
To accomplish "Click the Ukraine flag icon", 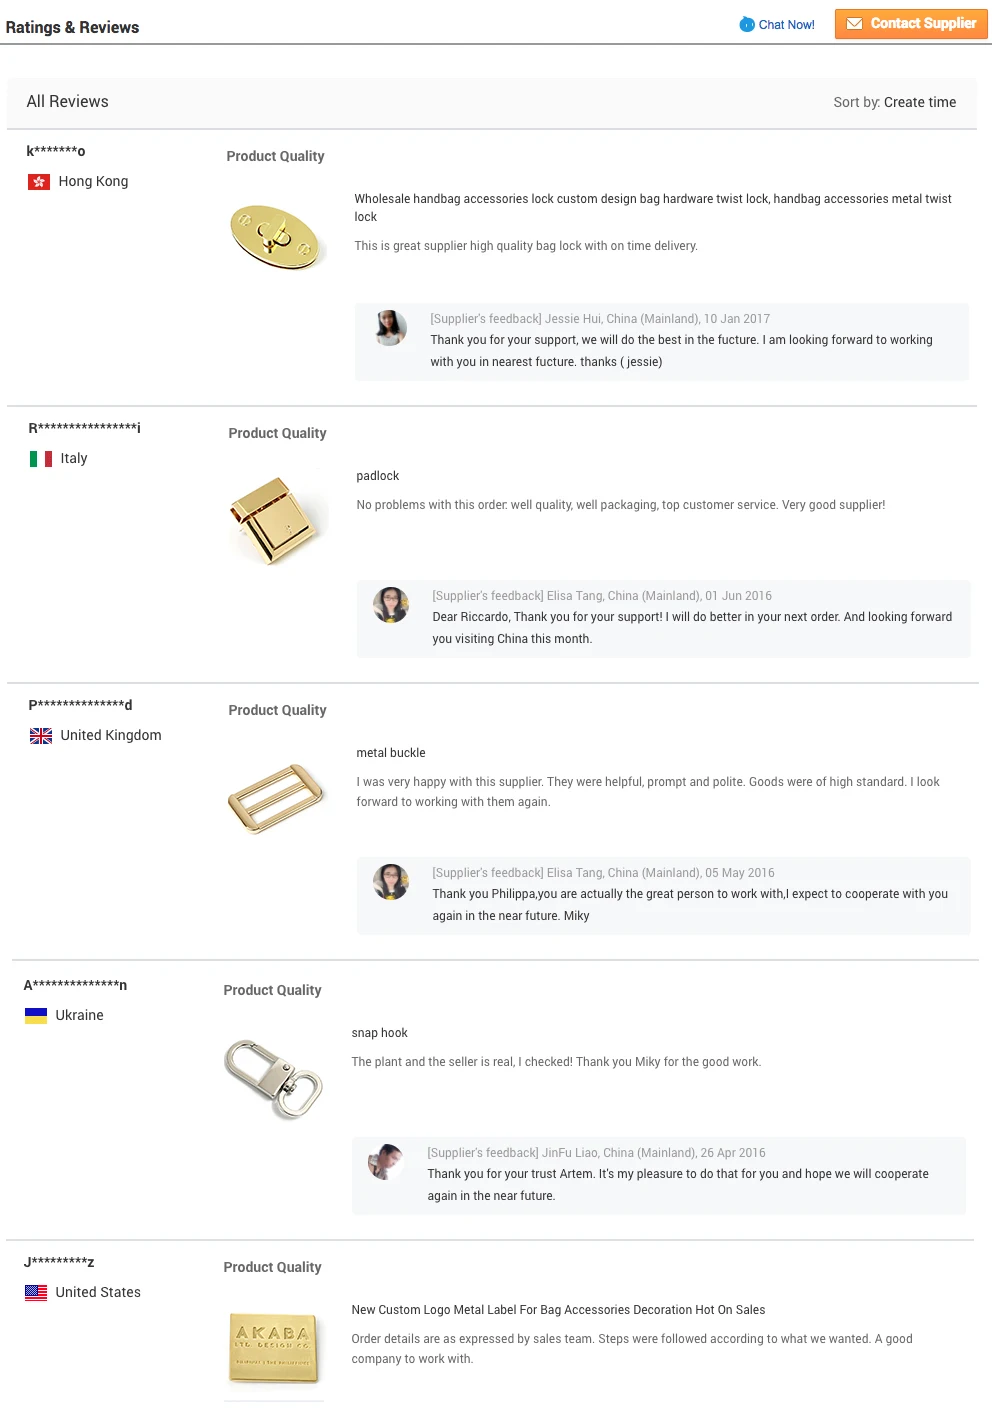I will [x=36, y=1016].
